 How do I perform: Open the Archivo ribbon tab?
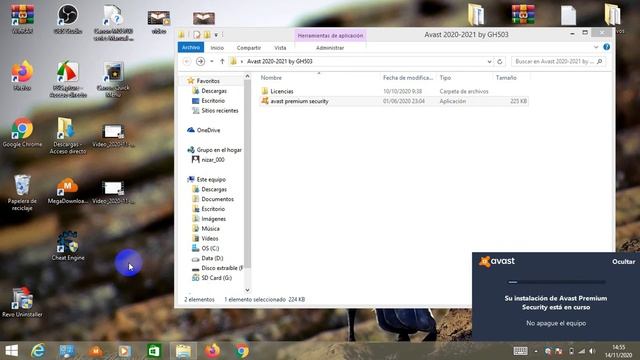coord(191,48)
